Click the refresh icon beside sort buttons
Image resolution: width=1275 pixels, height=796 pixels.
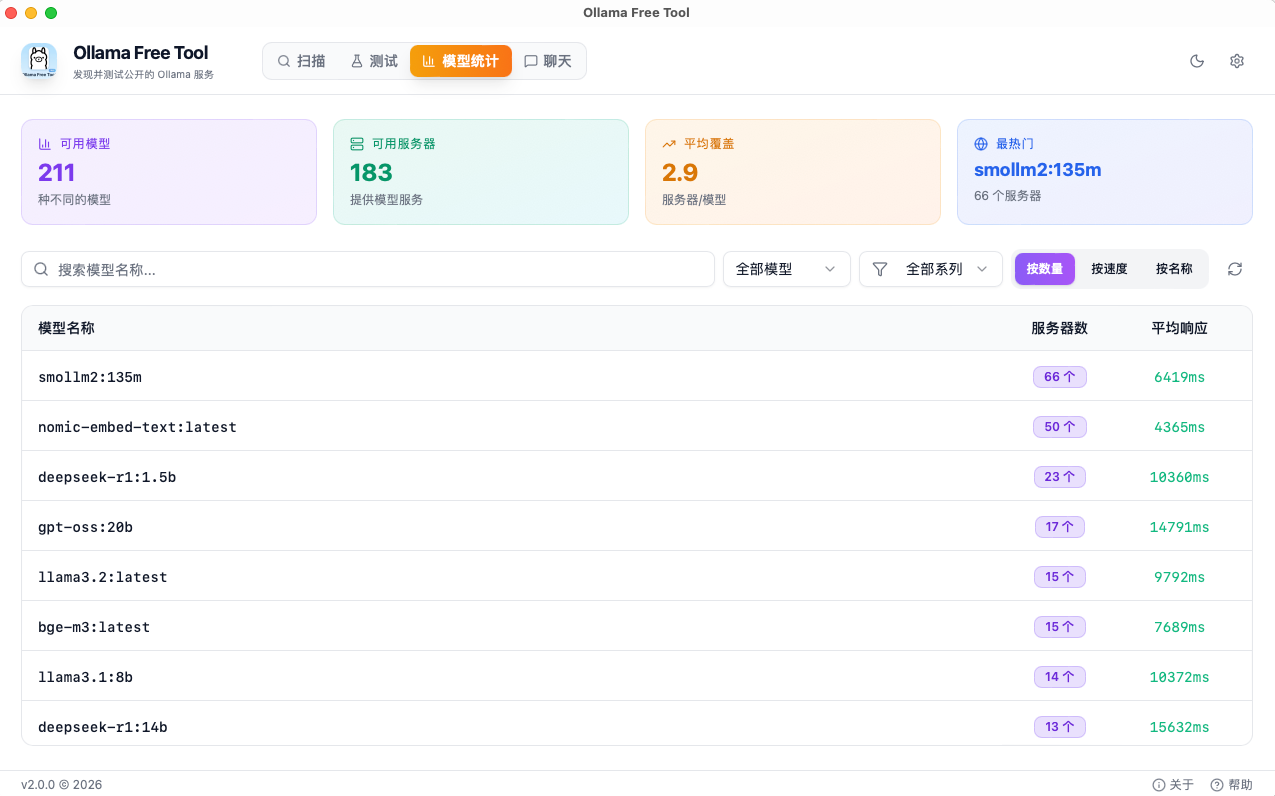pos(1235,269)
